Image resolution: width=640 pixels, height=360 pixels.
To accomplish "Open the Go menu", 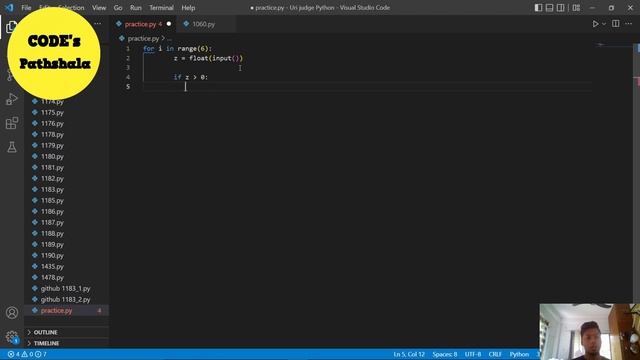I will [118, 8].
